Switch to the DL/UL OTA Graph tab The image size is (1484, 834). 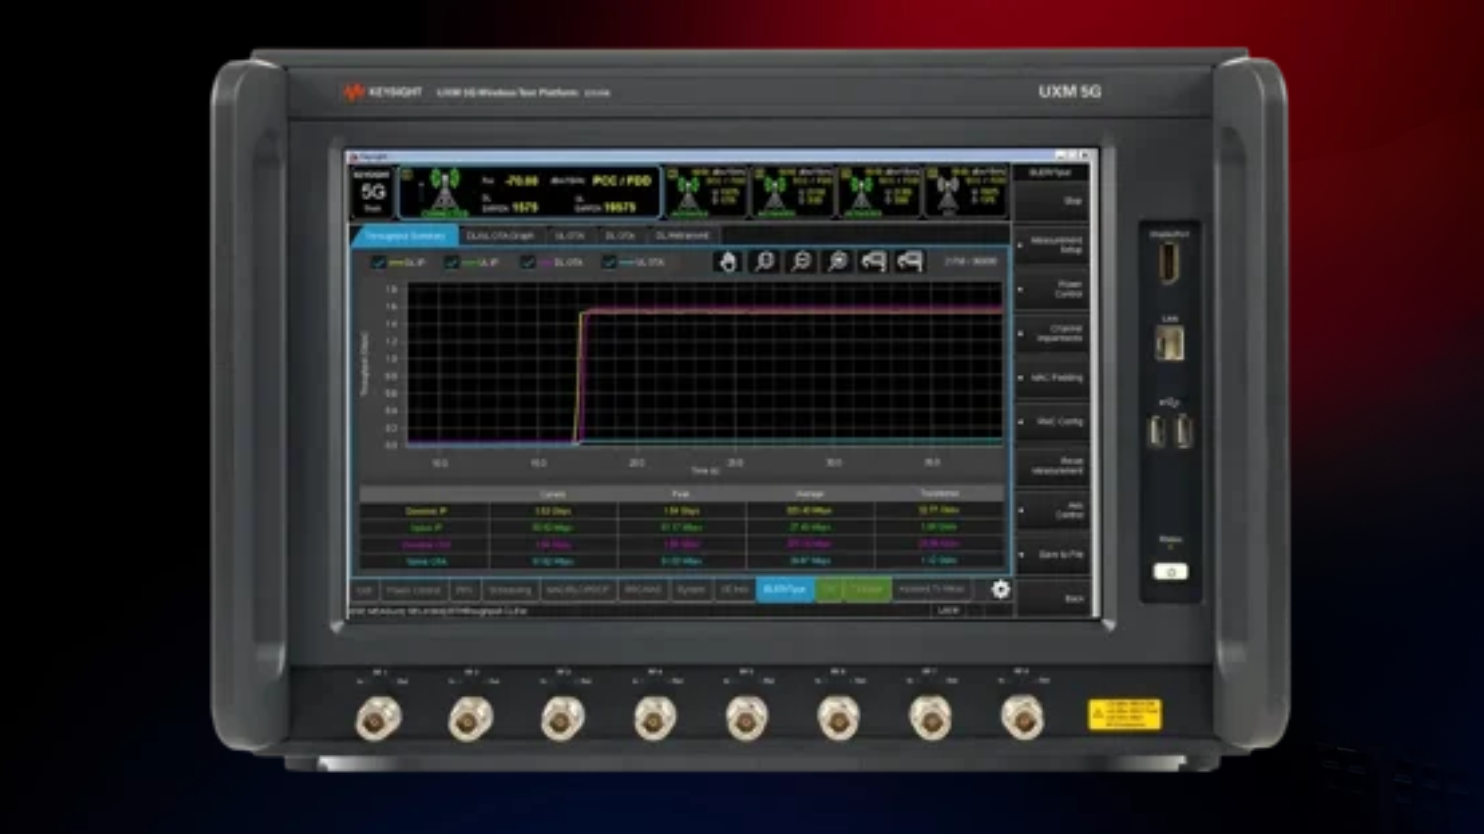[x=500, y=236]
